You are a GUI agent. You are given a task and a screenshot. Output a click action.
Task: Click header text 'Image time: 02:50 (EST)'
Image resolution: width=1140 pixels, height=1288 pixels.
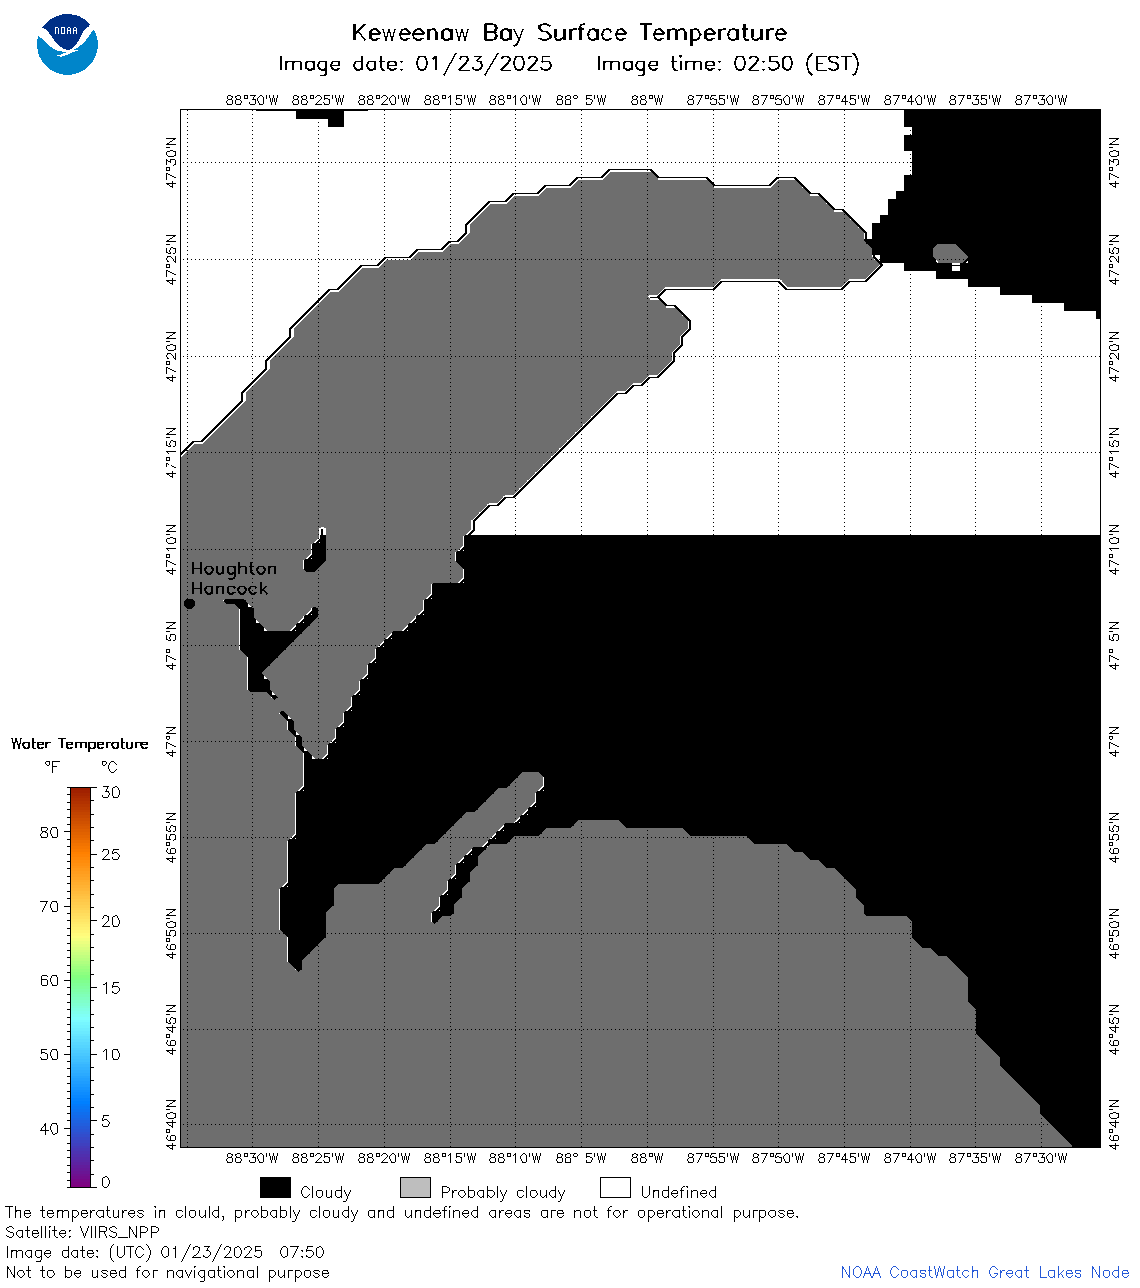point(728,64)
